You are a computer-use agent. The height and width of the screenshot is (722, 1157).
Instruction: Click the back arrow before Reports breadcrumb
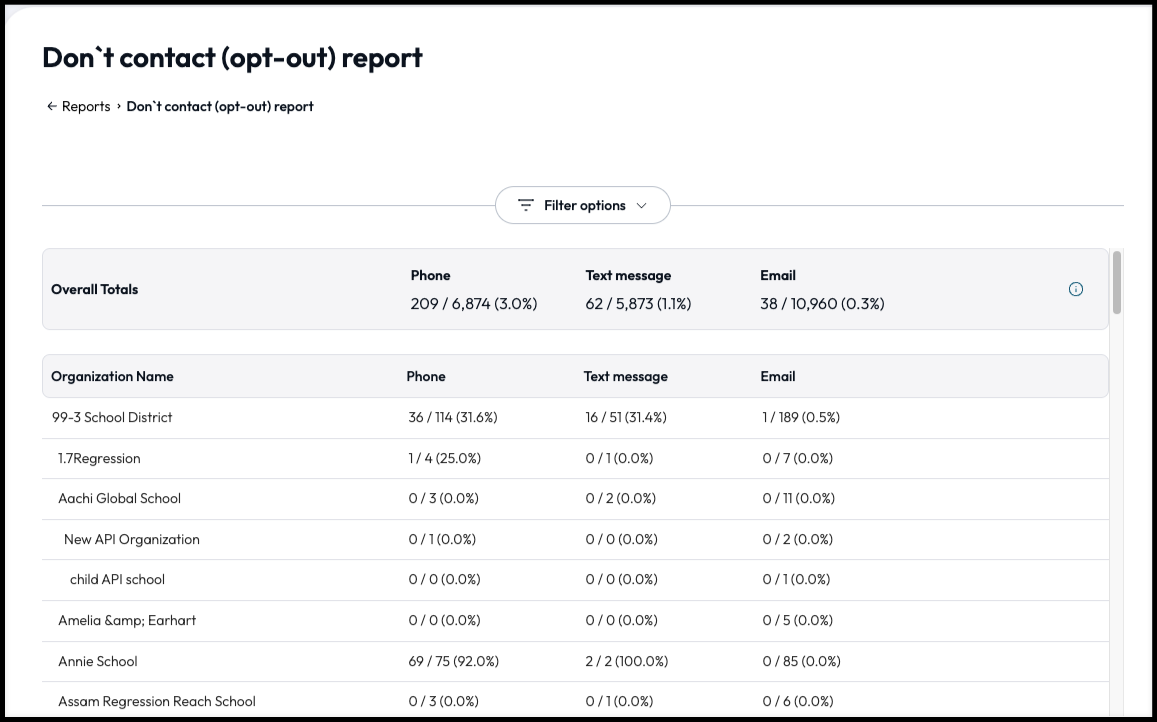51,105
